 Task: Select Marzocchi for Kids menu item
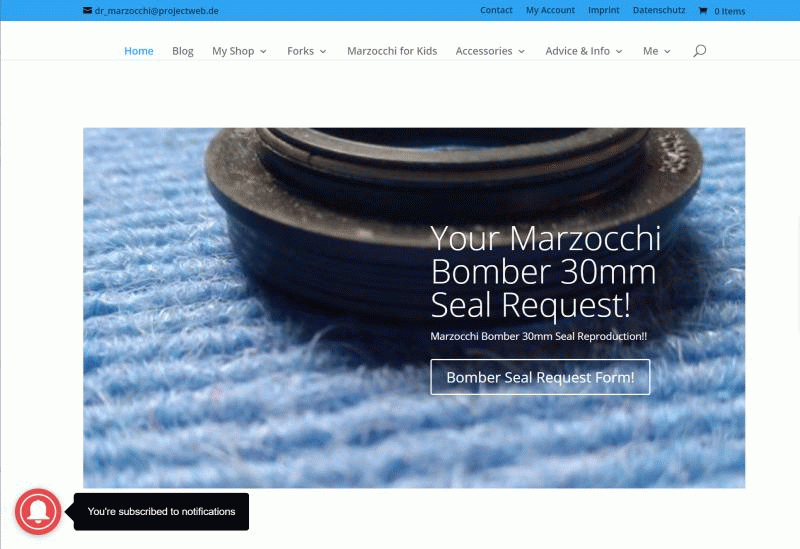(x=392, y=51)
